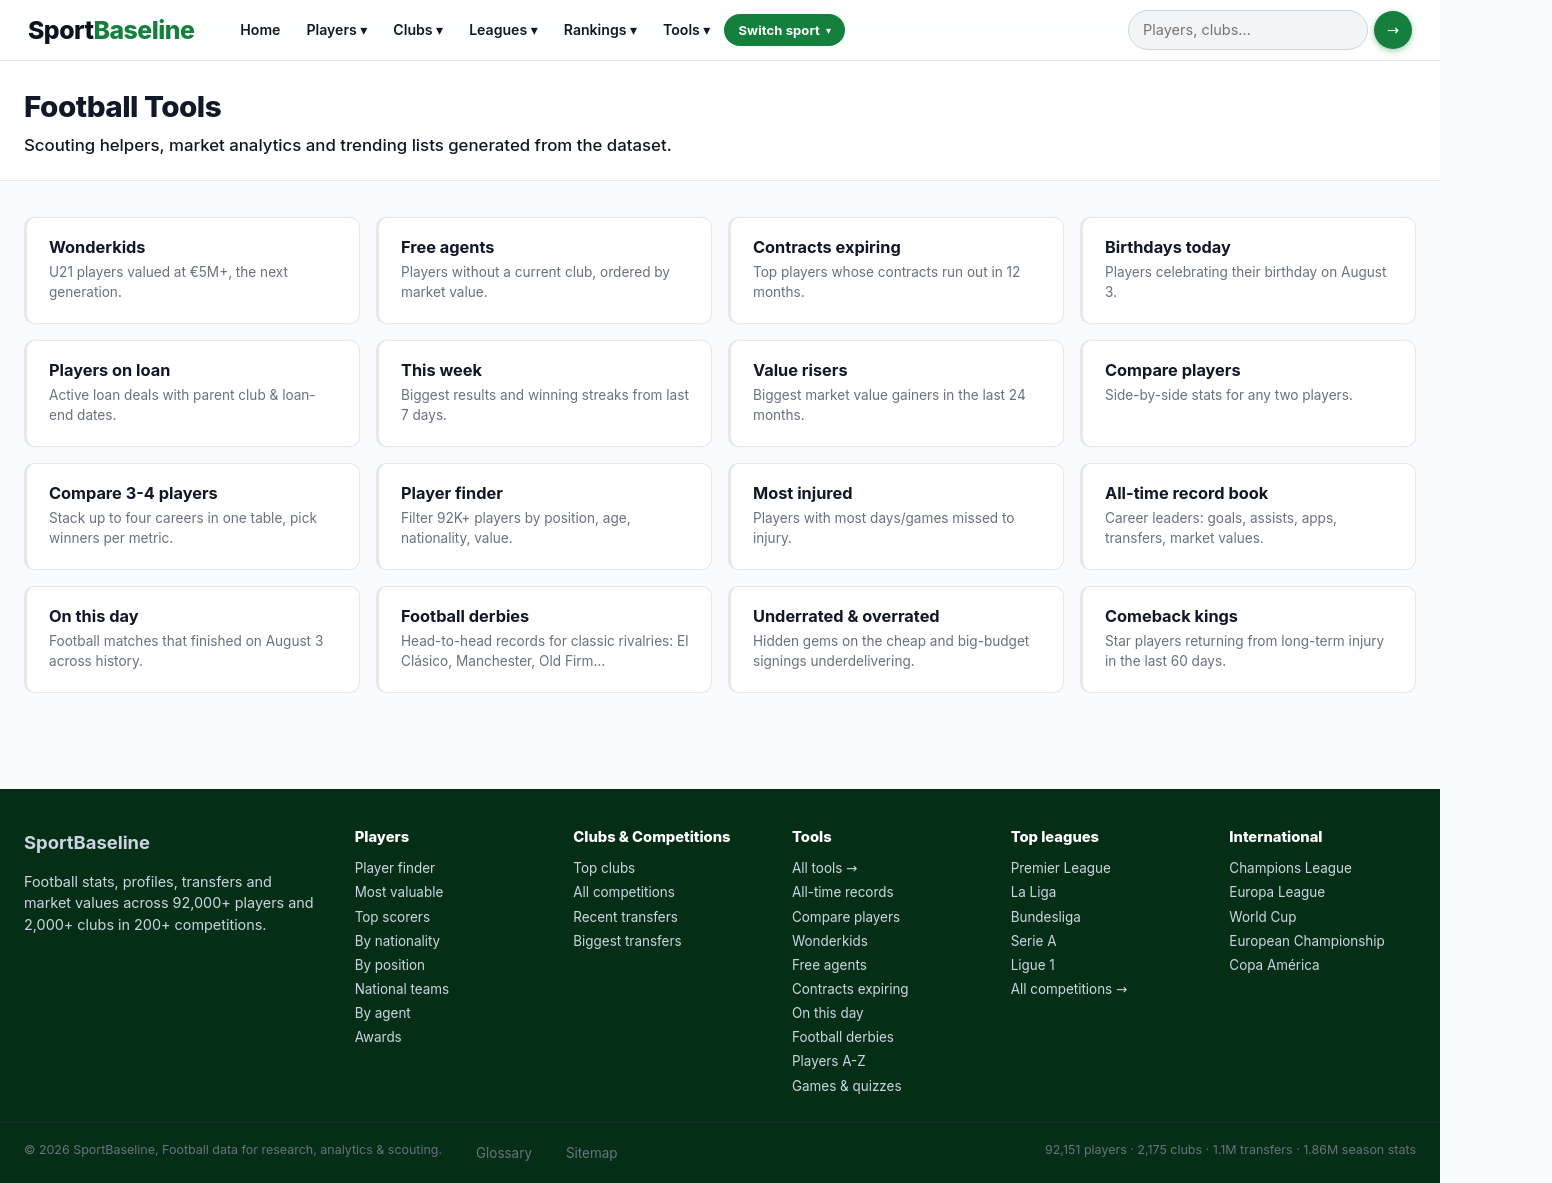Click the footer Copa América link
The height and width of the screenshot is (1183, 1552).
[x=1274, y=965]
